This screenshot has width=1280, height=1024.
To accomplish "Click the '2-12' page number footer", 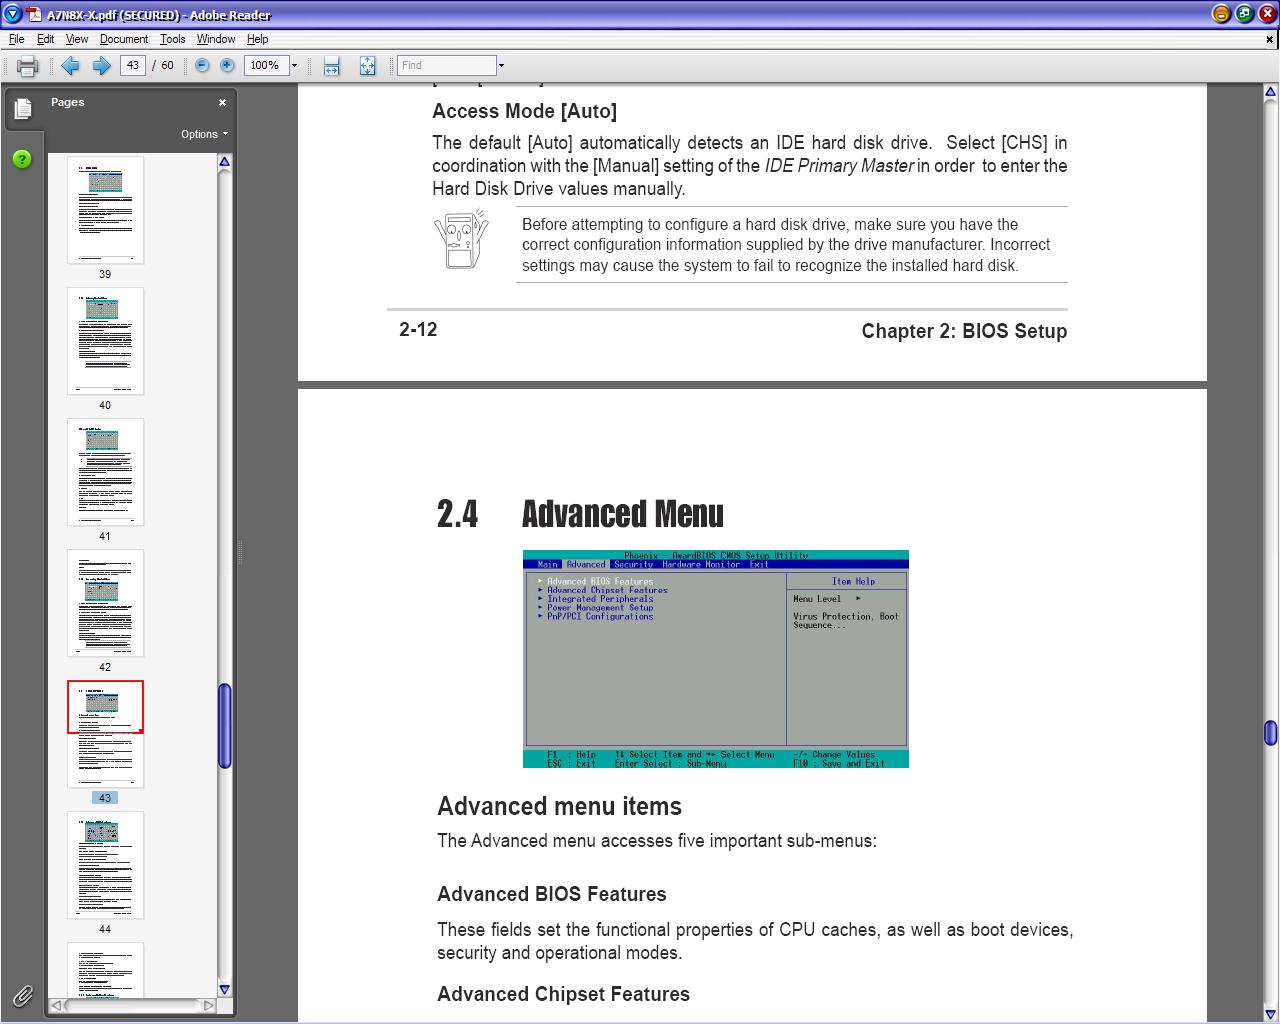I will tap(418, 330).
